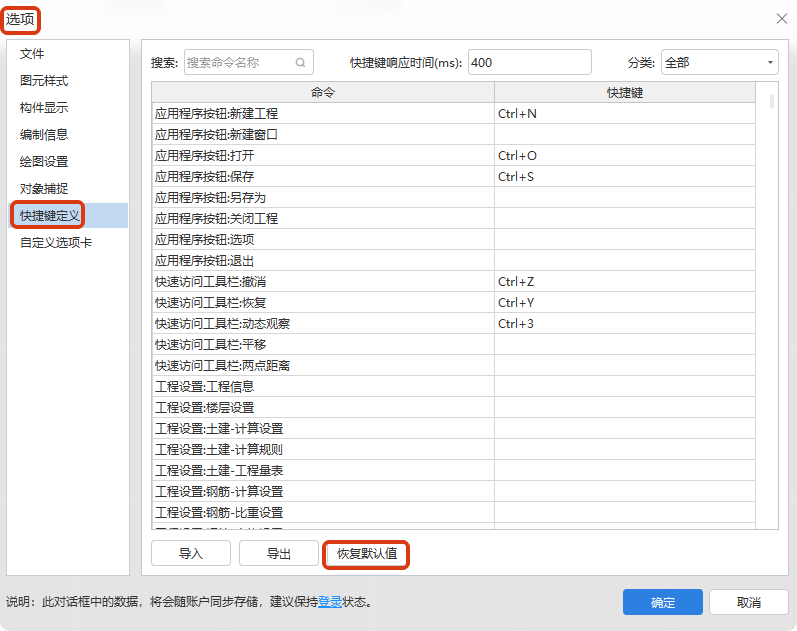Click the Ctrl+N shortcut cell
The height and width of the screenshot is (631, 797).
(625, 113)
